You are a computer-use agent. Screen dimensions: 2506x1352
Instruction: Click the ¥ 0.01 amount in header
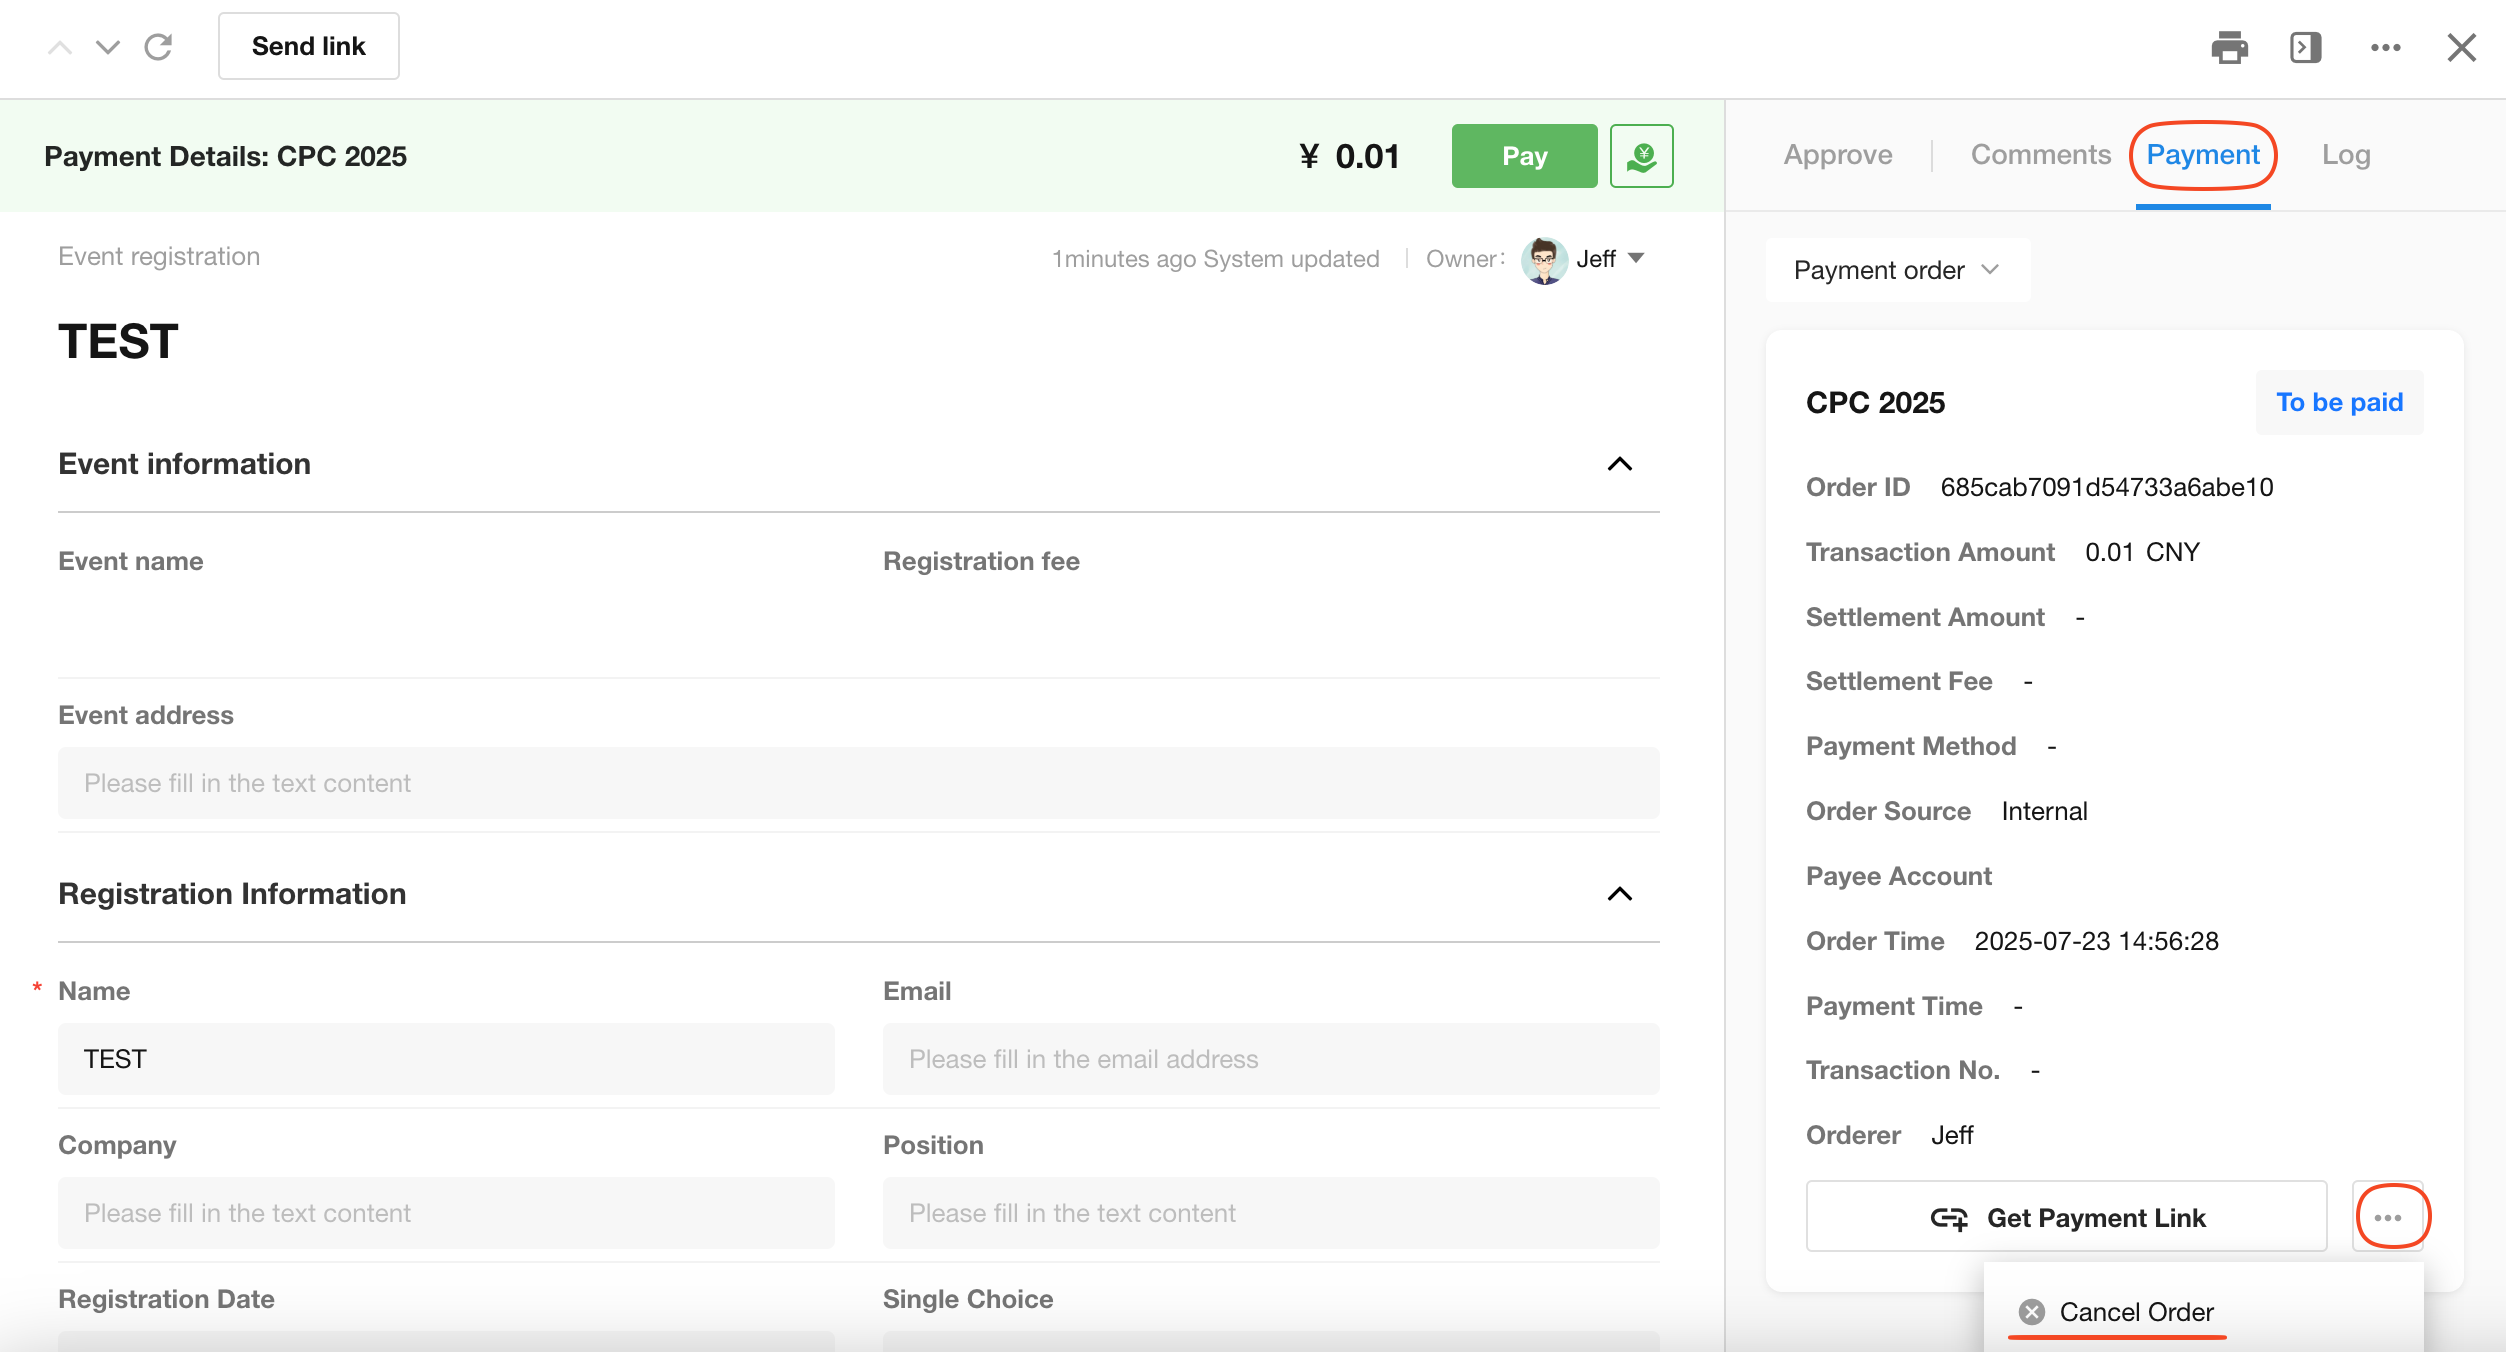pos(1349,156)
